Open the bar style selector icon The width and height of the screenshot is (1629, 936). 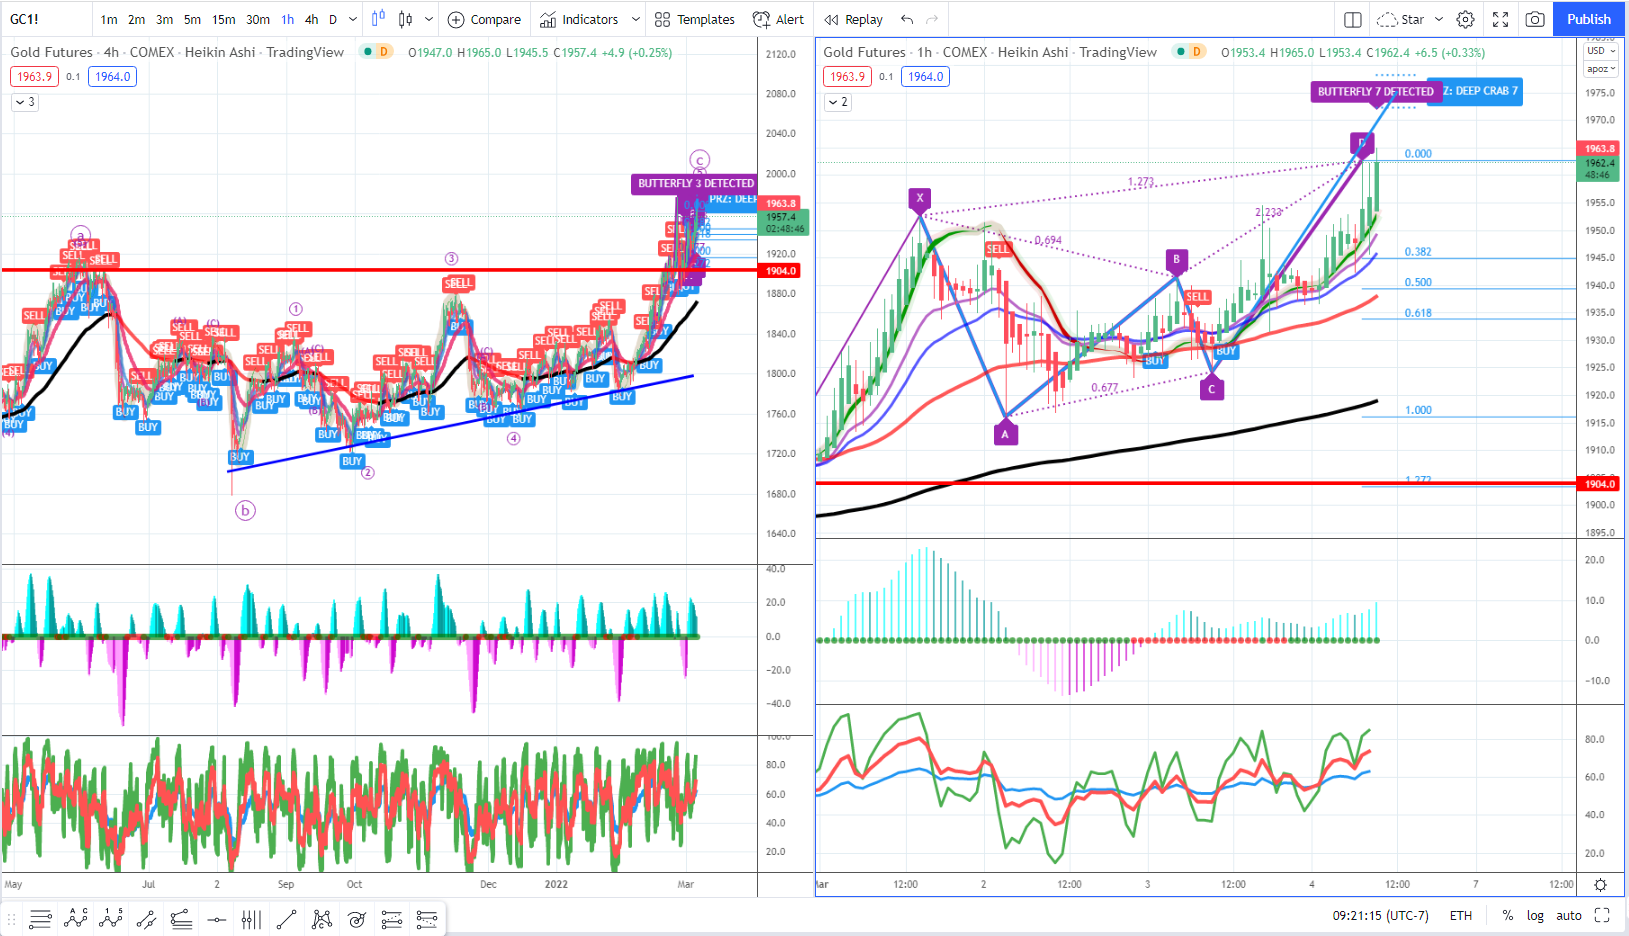(378, 19)
